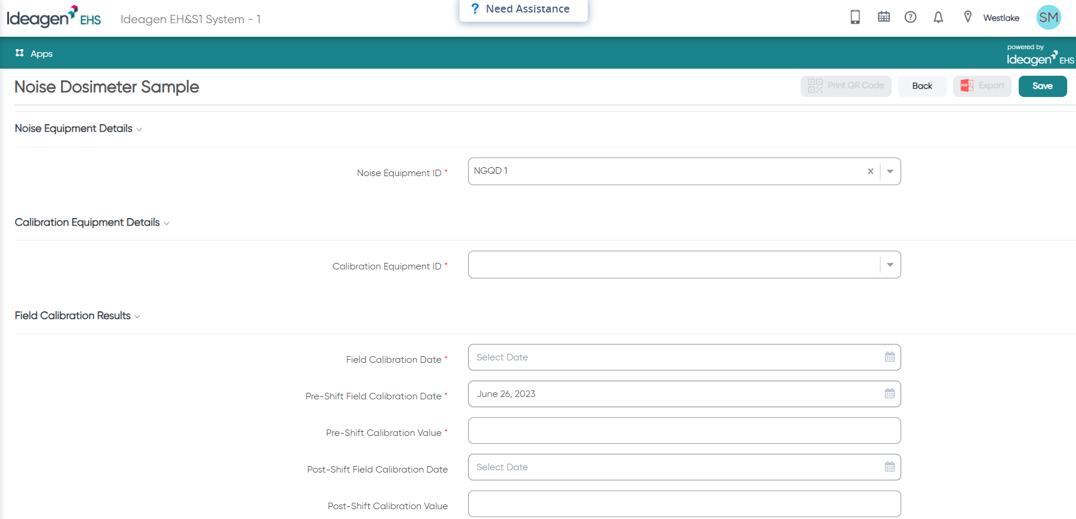
Task: Click the Back button
Action: (922, 86)
